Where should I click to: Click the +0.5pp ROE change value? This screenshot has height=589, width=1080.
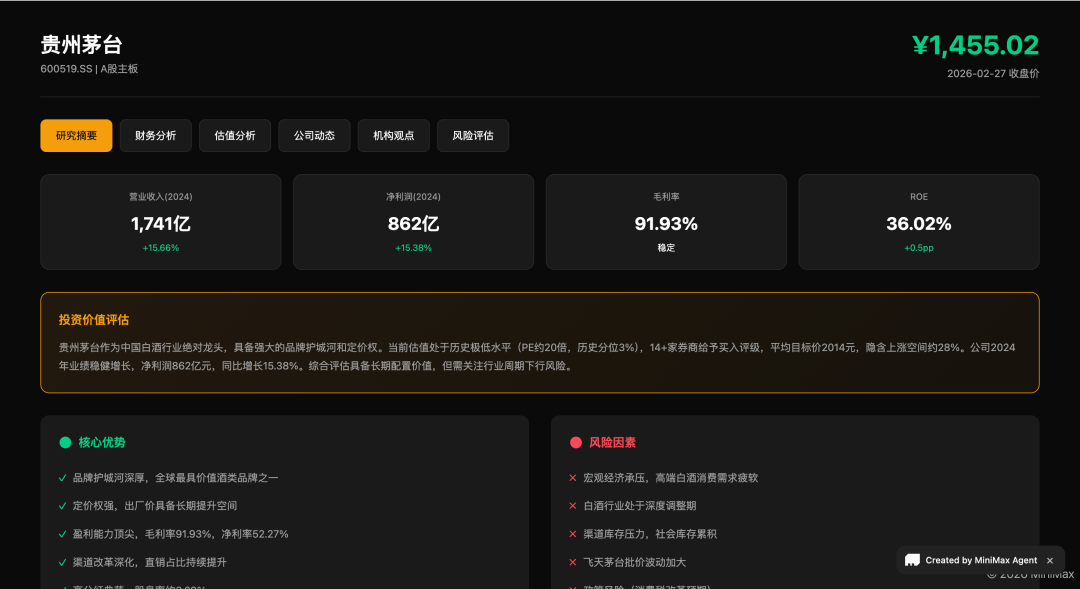(x=919, y=248)
